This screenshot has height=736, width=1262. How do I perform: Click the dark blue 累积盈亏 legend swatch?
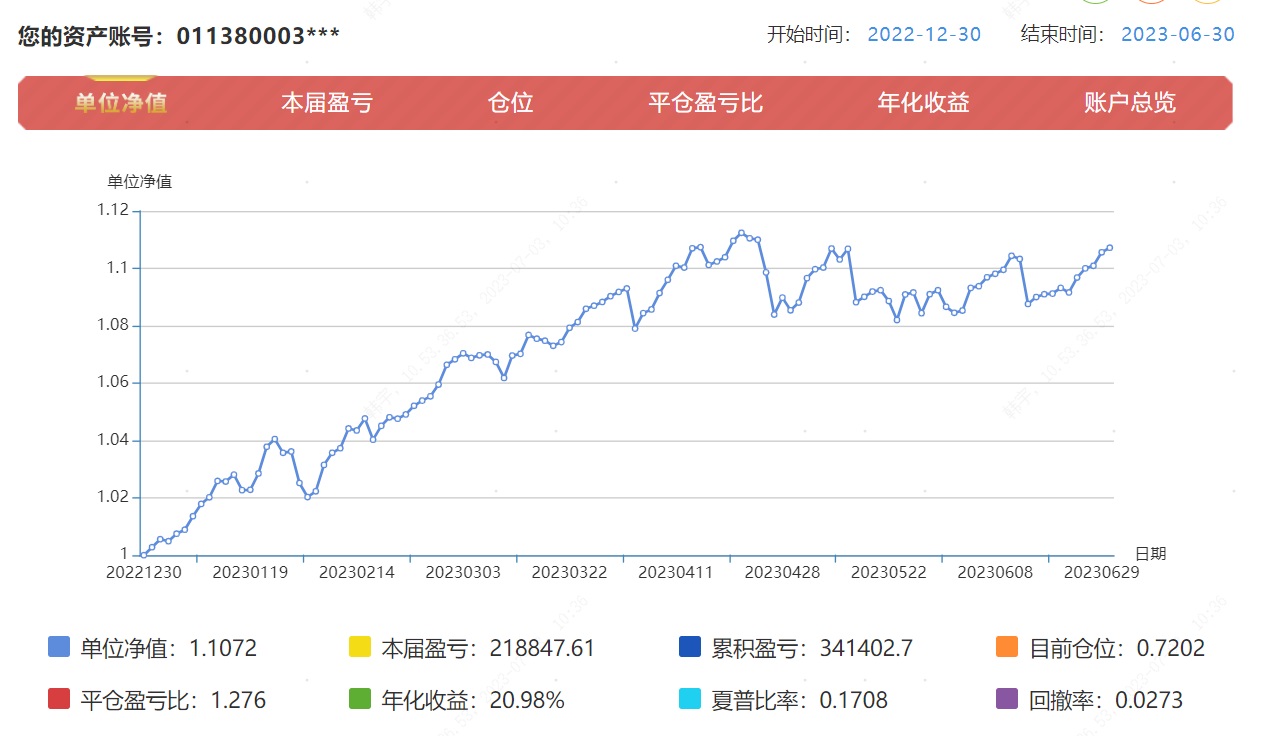tap(688, 647)
